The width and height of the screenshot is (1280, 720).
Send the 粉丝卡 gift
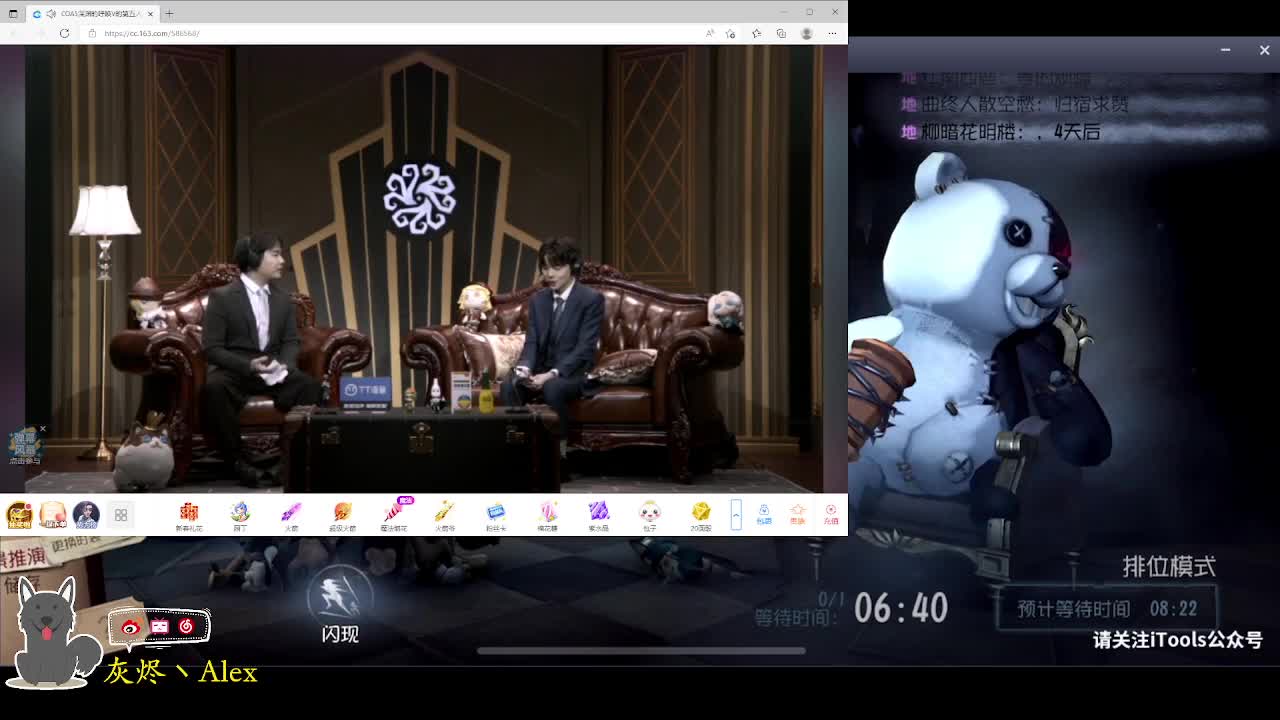click(496, 515)
